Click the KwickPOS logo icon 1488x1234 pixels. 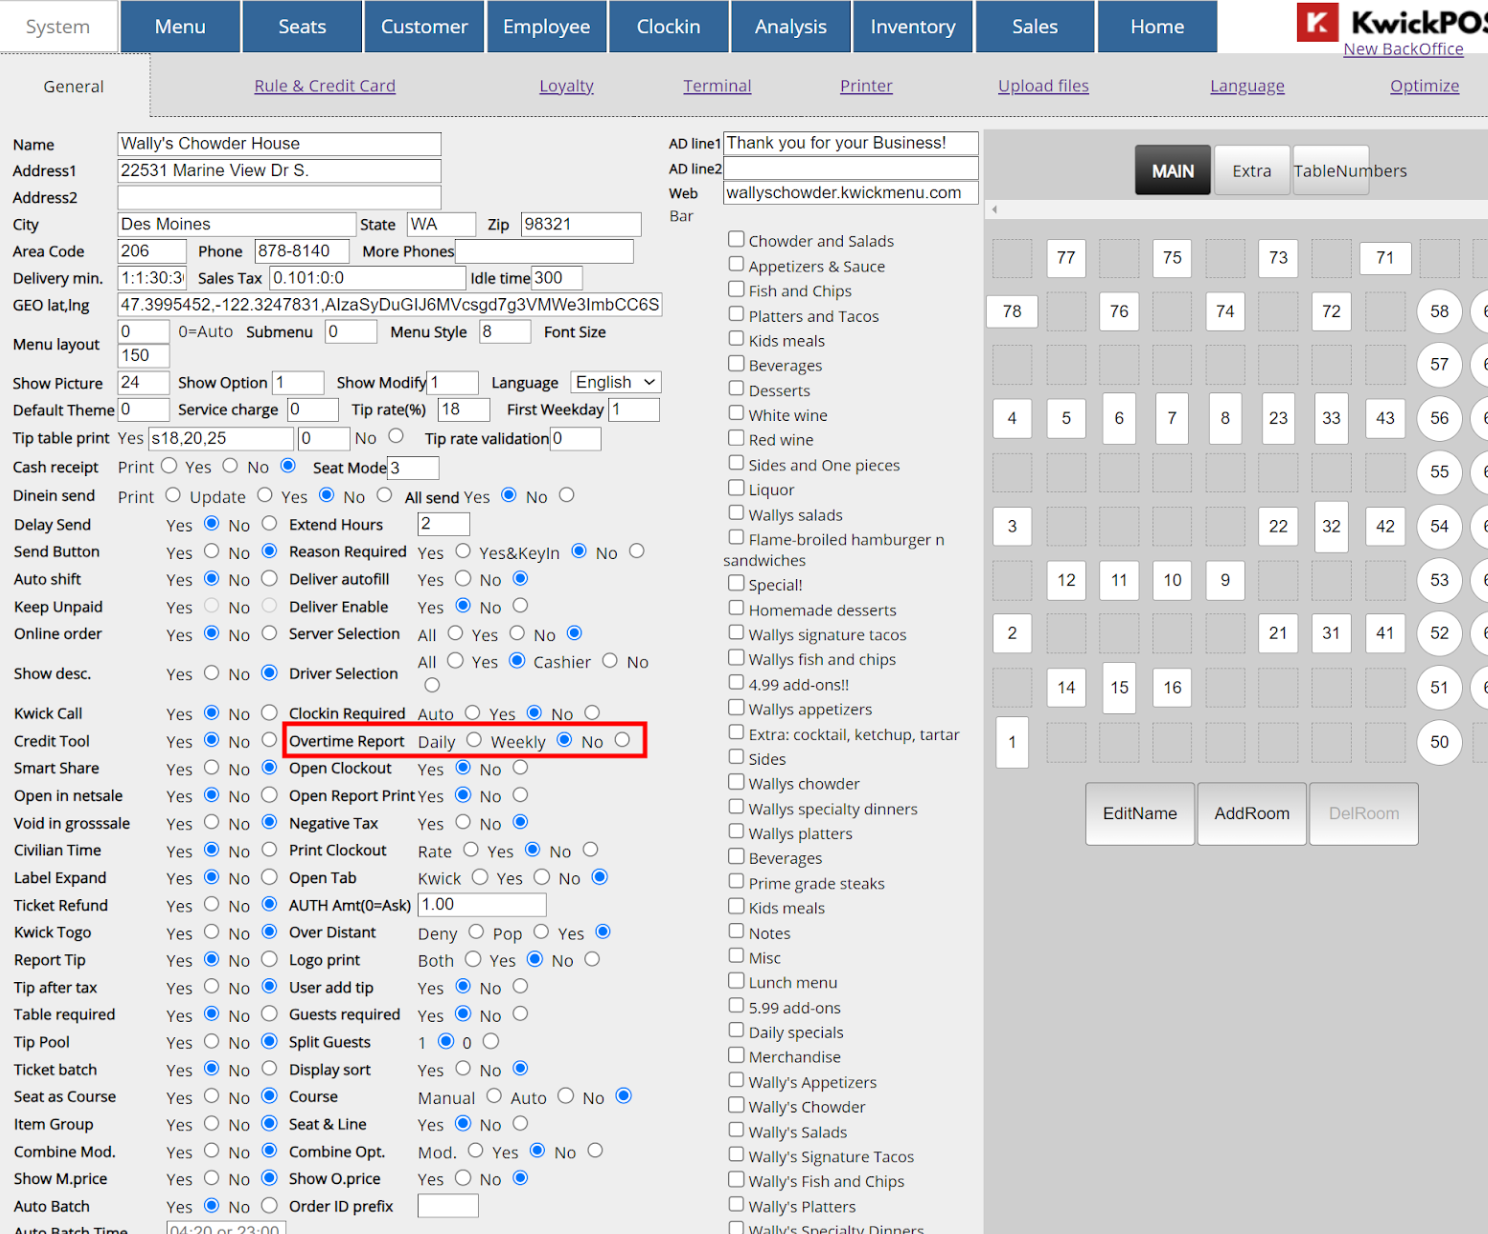1317,22
